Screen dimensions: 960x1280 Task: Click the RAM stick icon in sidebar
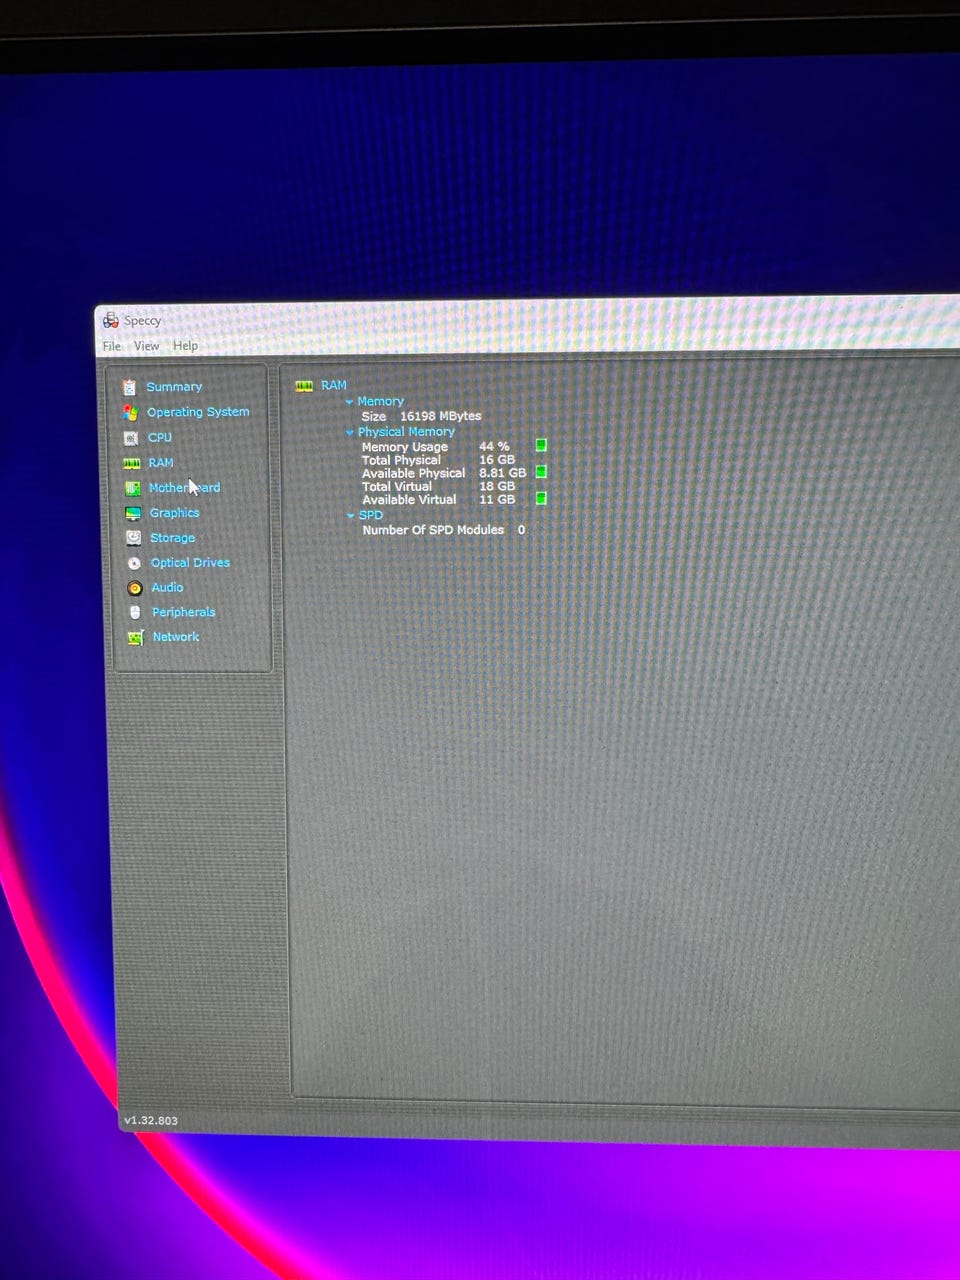pos(131,463)
